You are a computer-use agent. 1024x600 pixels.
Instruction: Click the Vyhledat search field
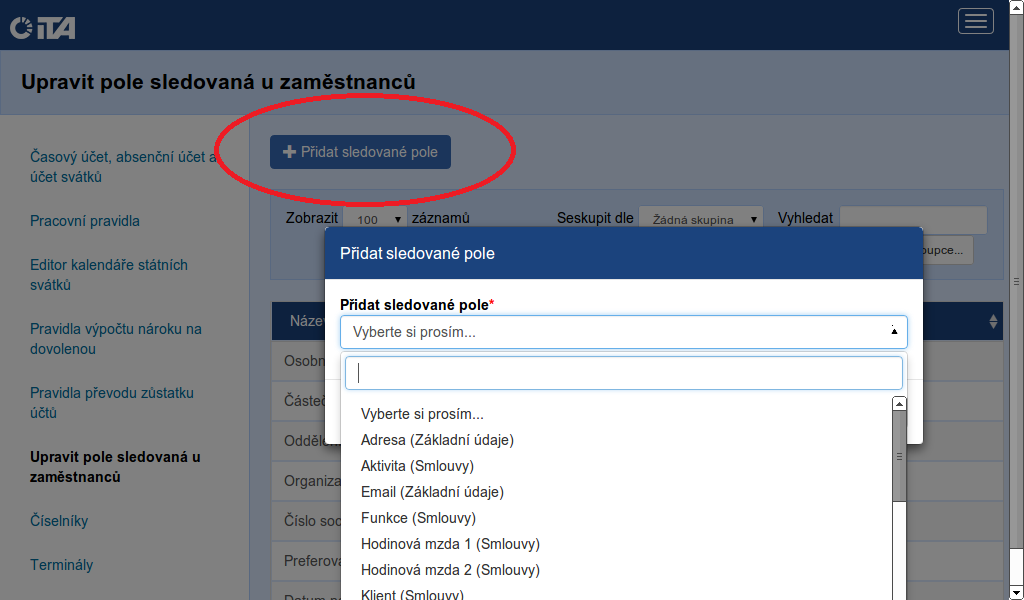tap(913, 219)
